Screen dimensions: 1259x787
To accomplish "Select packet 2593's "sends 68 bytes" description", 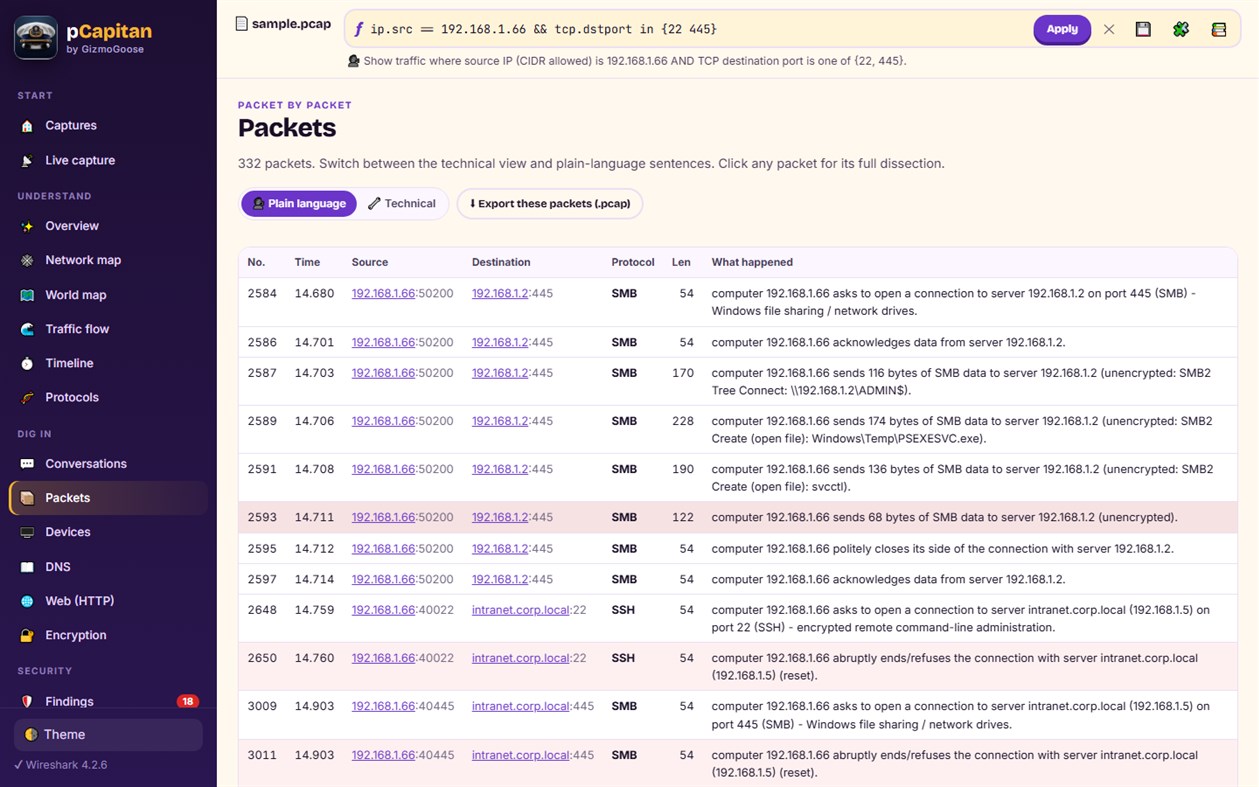I will (944, 518).
